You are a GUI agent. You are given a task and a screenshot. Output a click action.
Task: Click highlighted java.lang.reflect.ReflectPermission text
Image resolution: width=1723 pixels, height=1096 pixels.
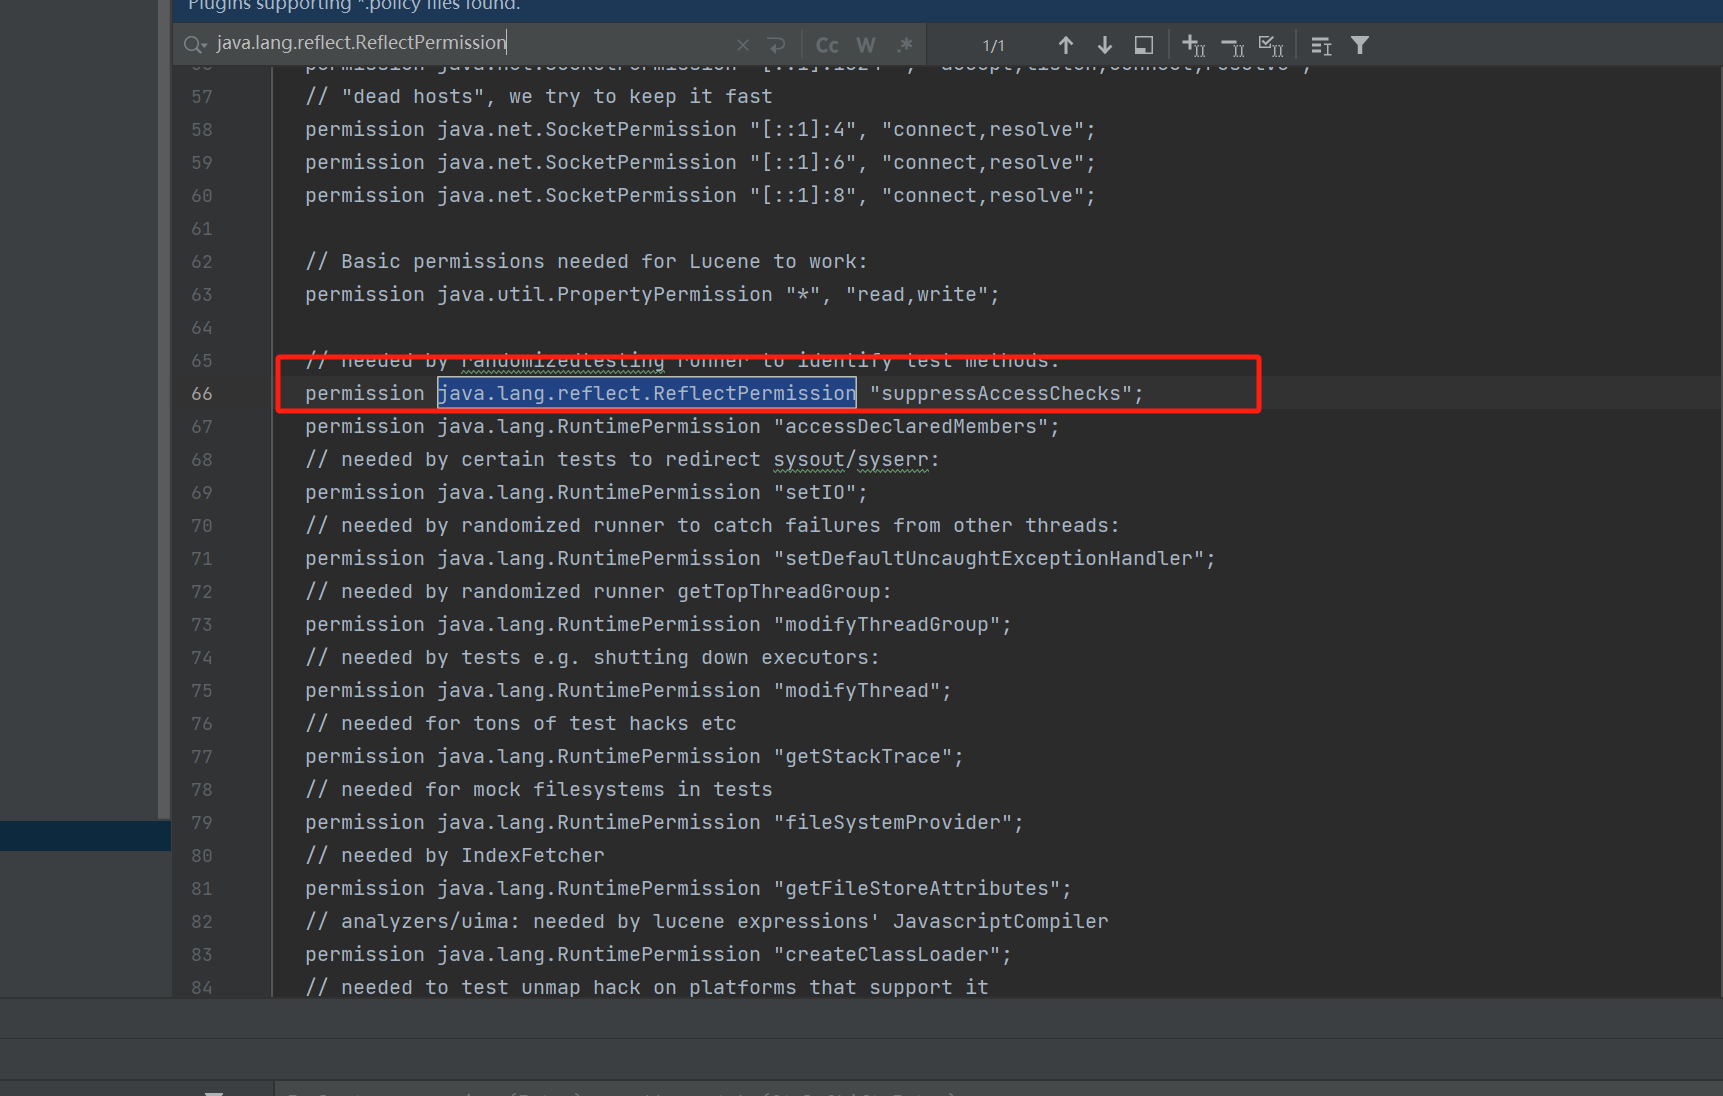tap(647, 394)
